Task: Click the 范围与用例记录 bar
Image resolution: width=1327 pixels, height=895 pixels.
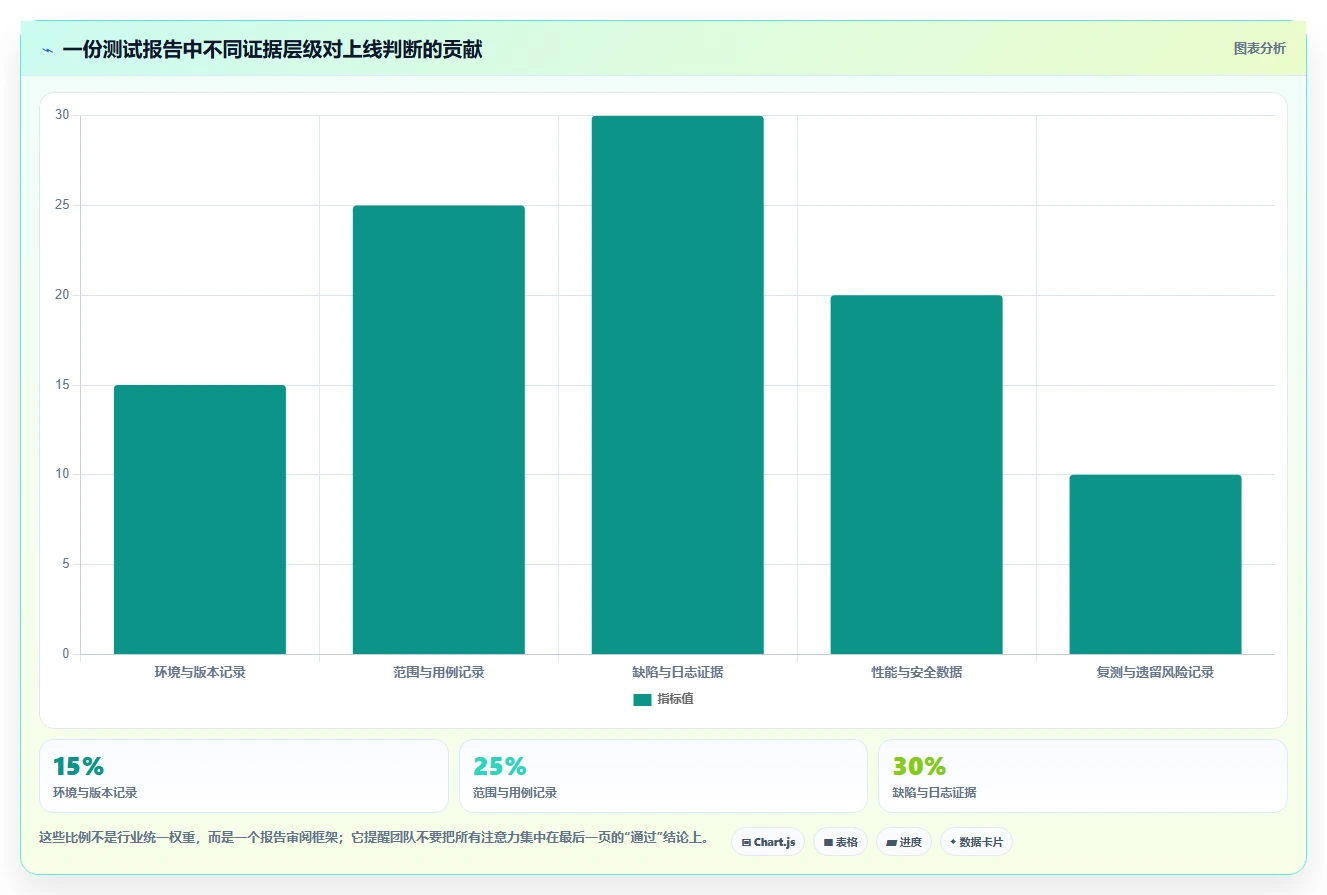Action: coord(439,430)
